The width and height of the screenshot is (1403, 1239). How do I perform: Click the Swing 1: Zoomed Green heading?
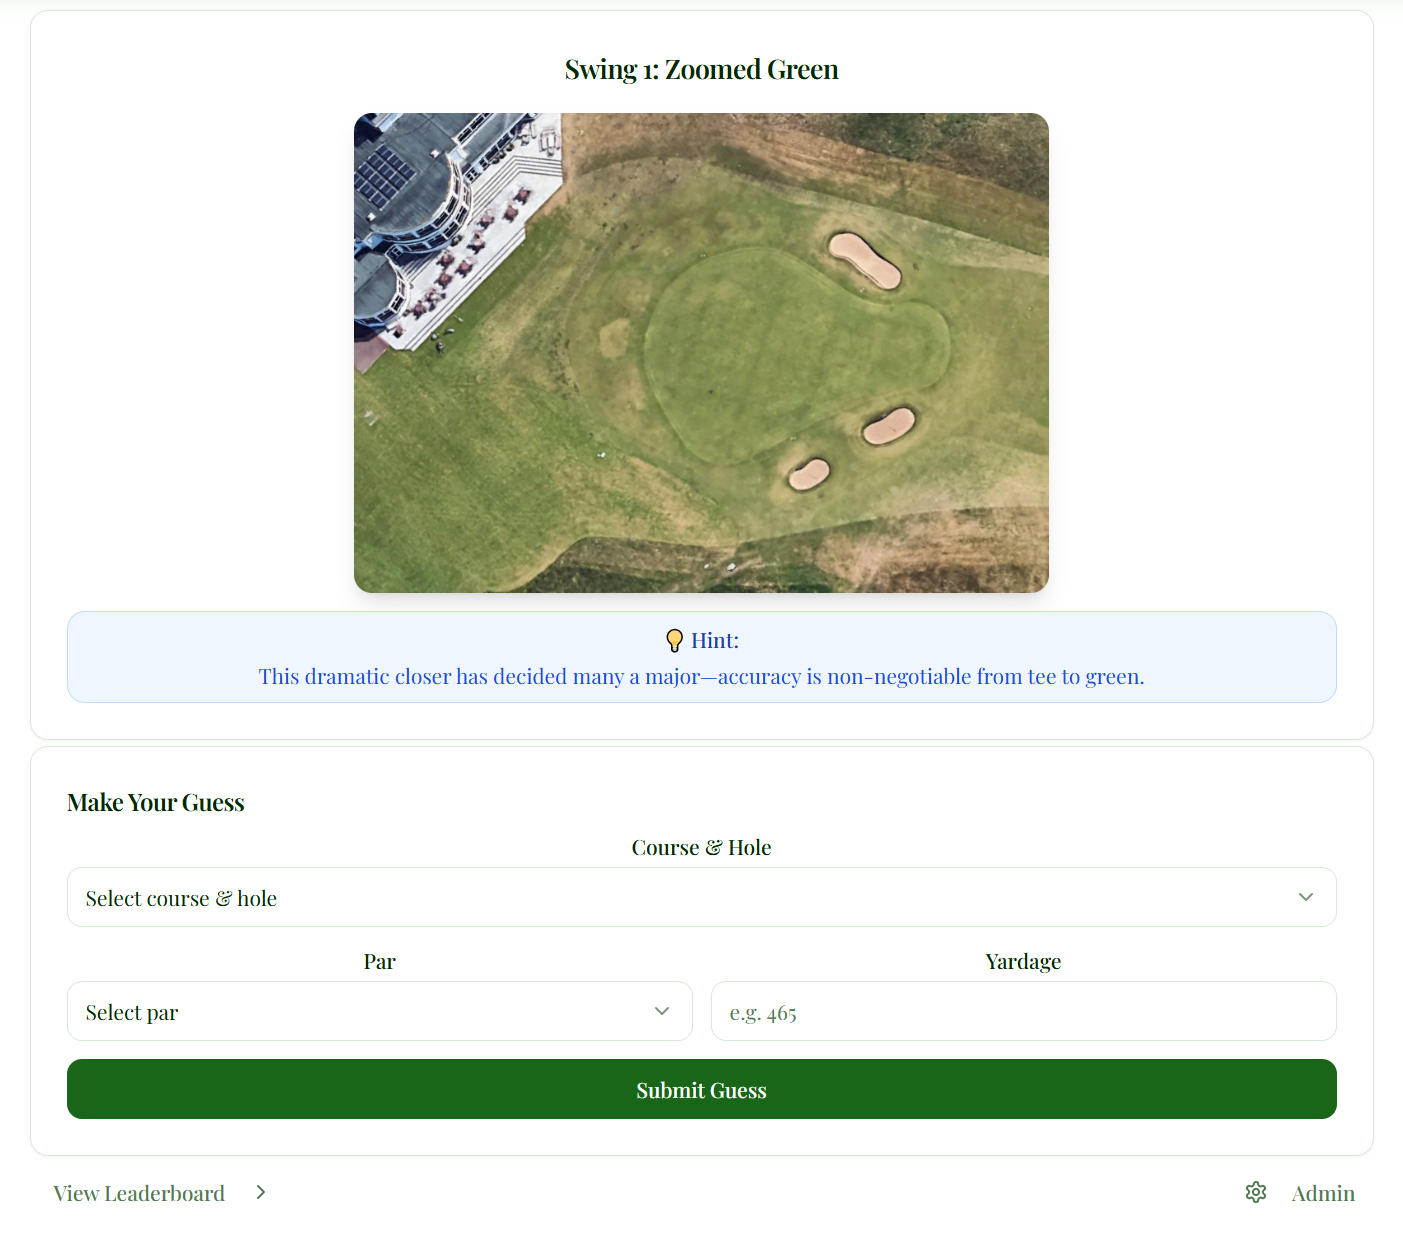click(701, 70)
